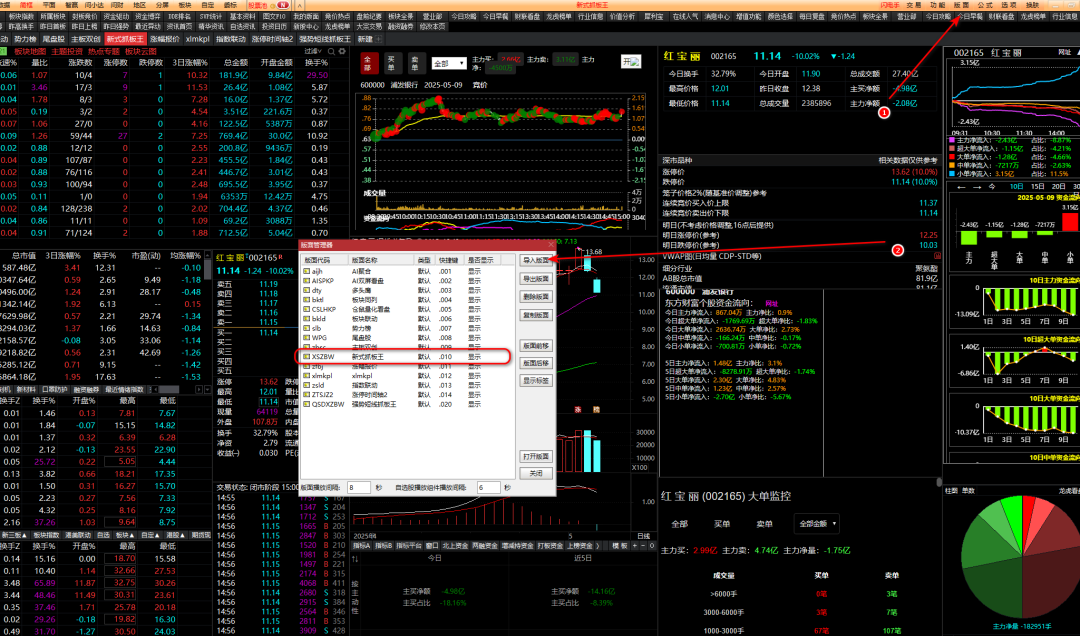Open the 交易 menu in title bar

[x=913, y=5]
